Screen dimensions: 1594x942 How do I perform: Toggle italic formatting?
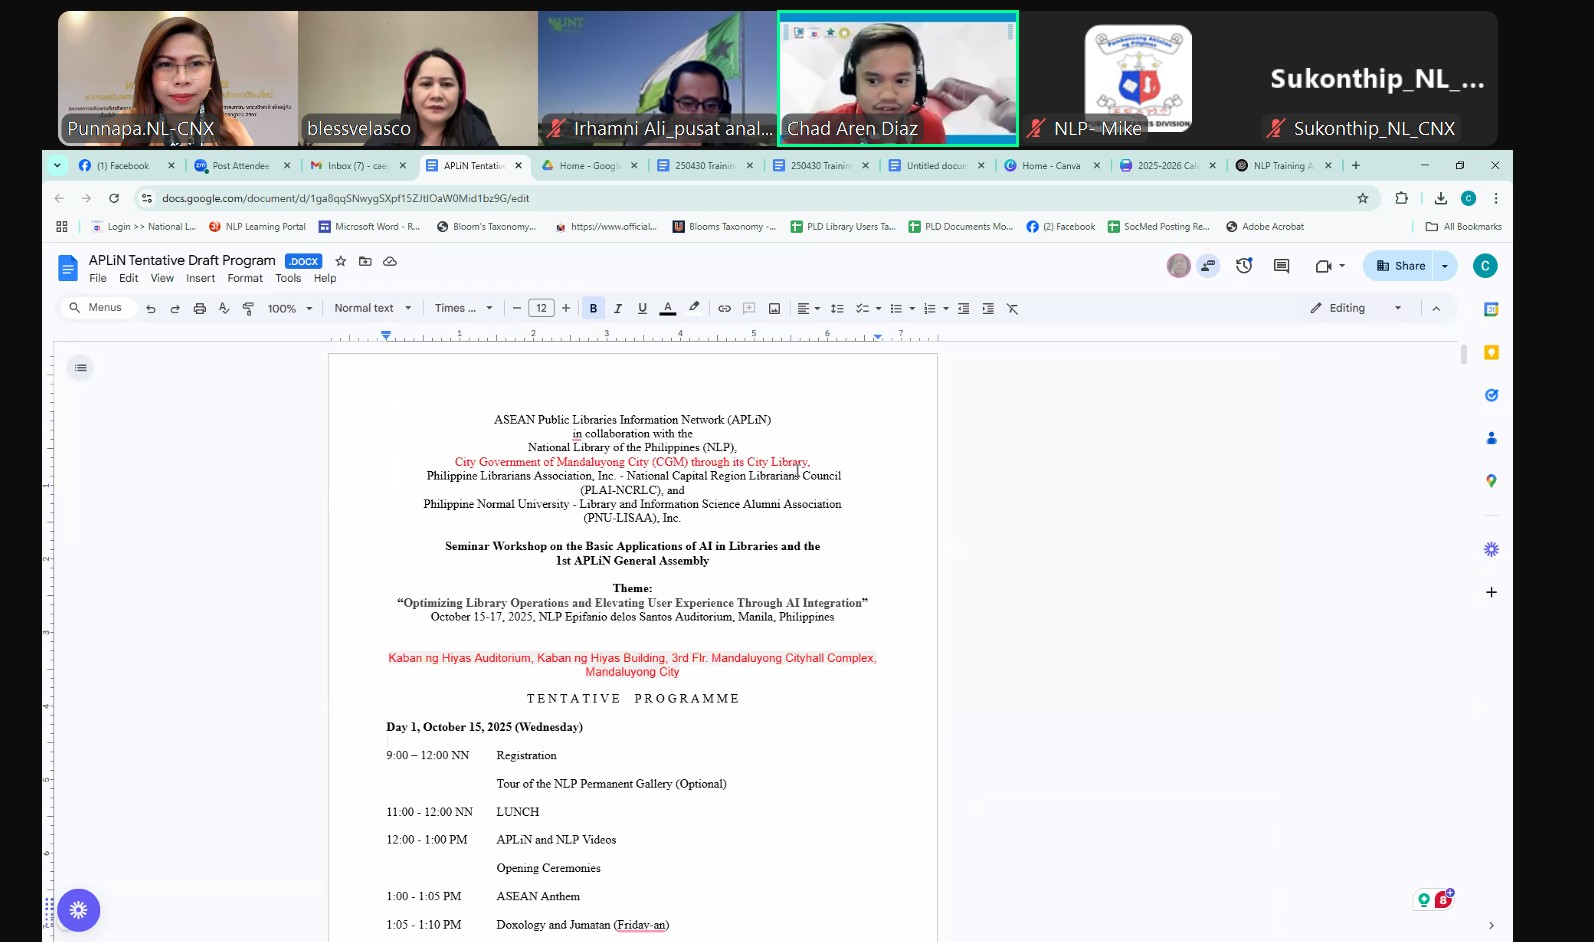tap(618, 309)
